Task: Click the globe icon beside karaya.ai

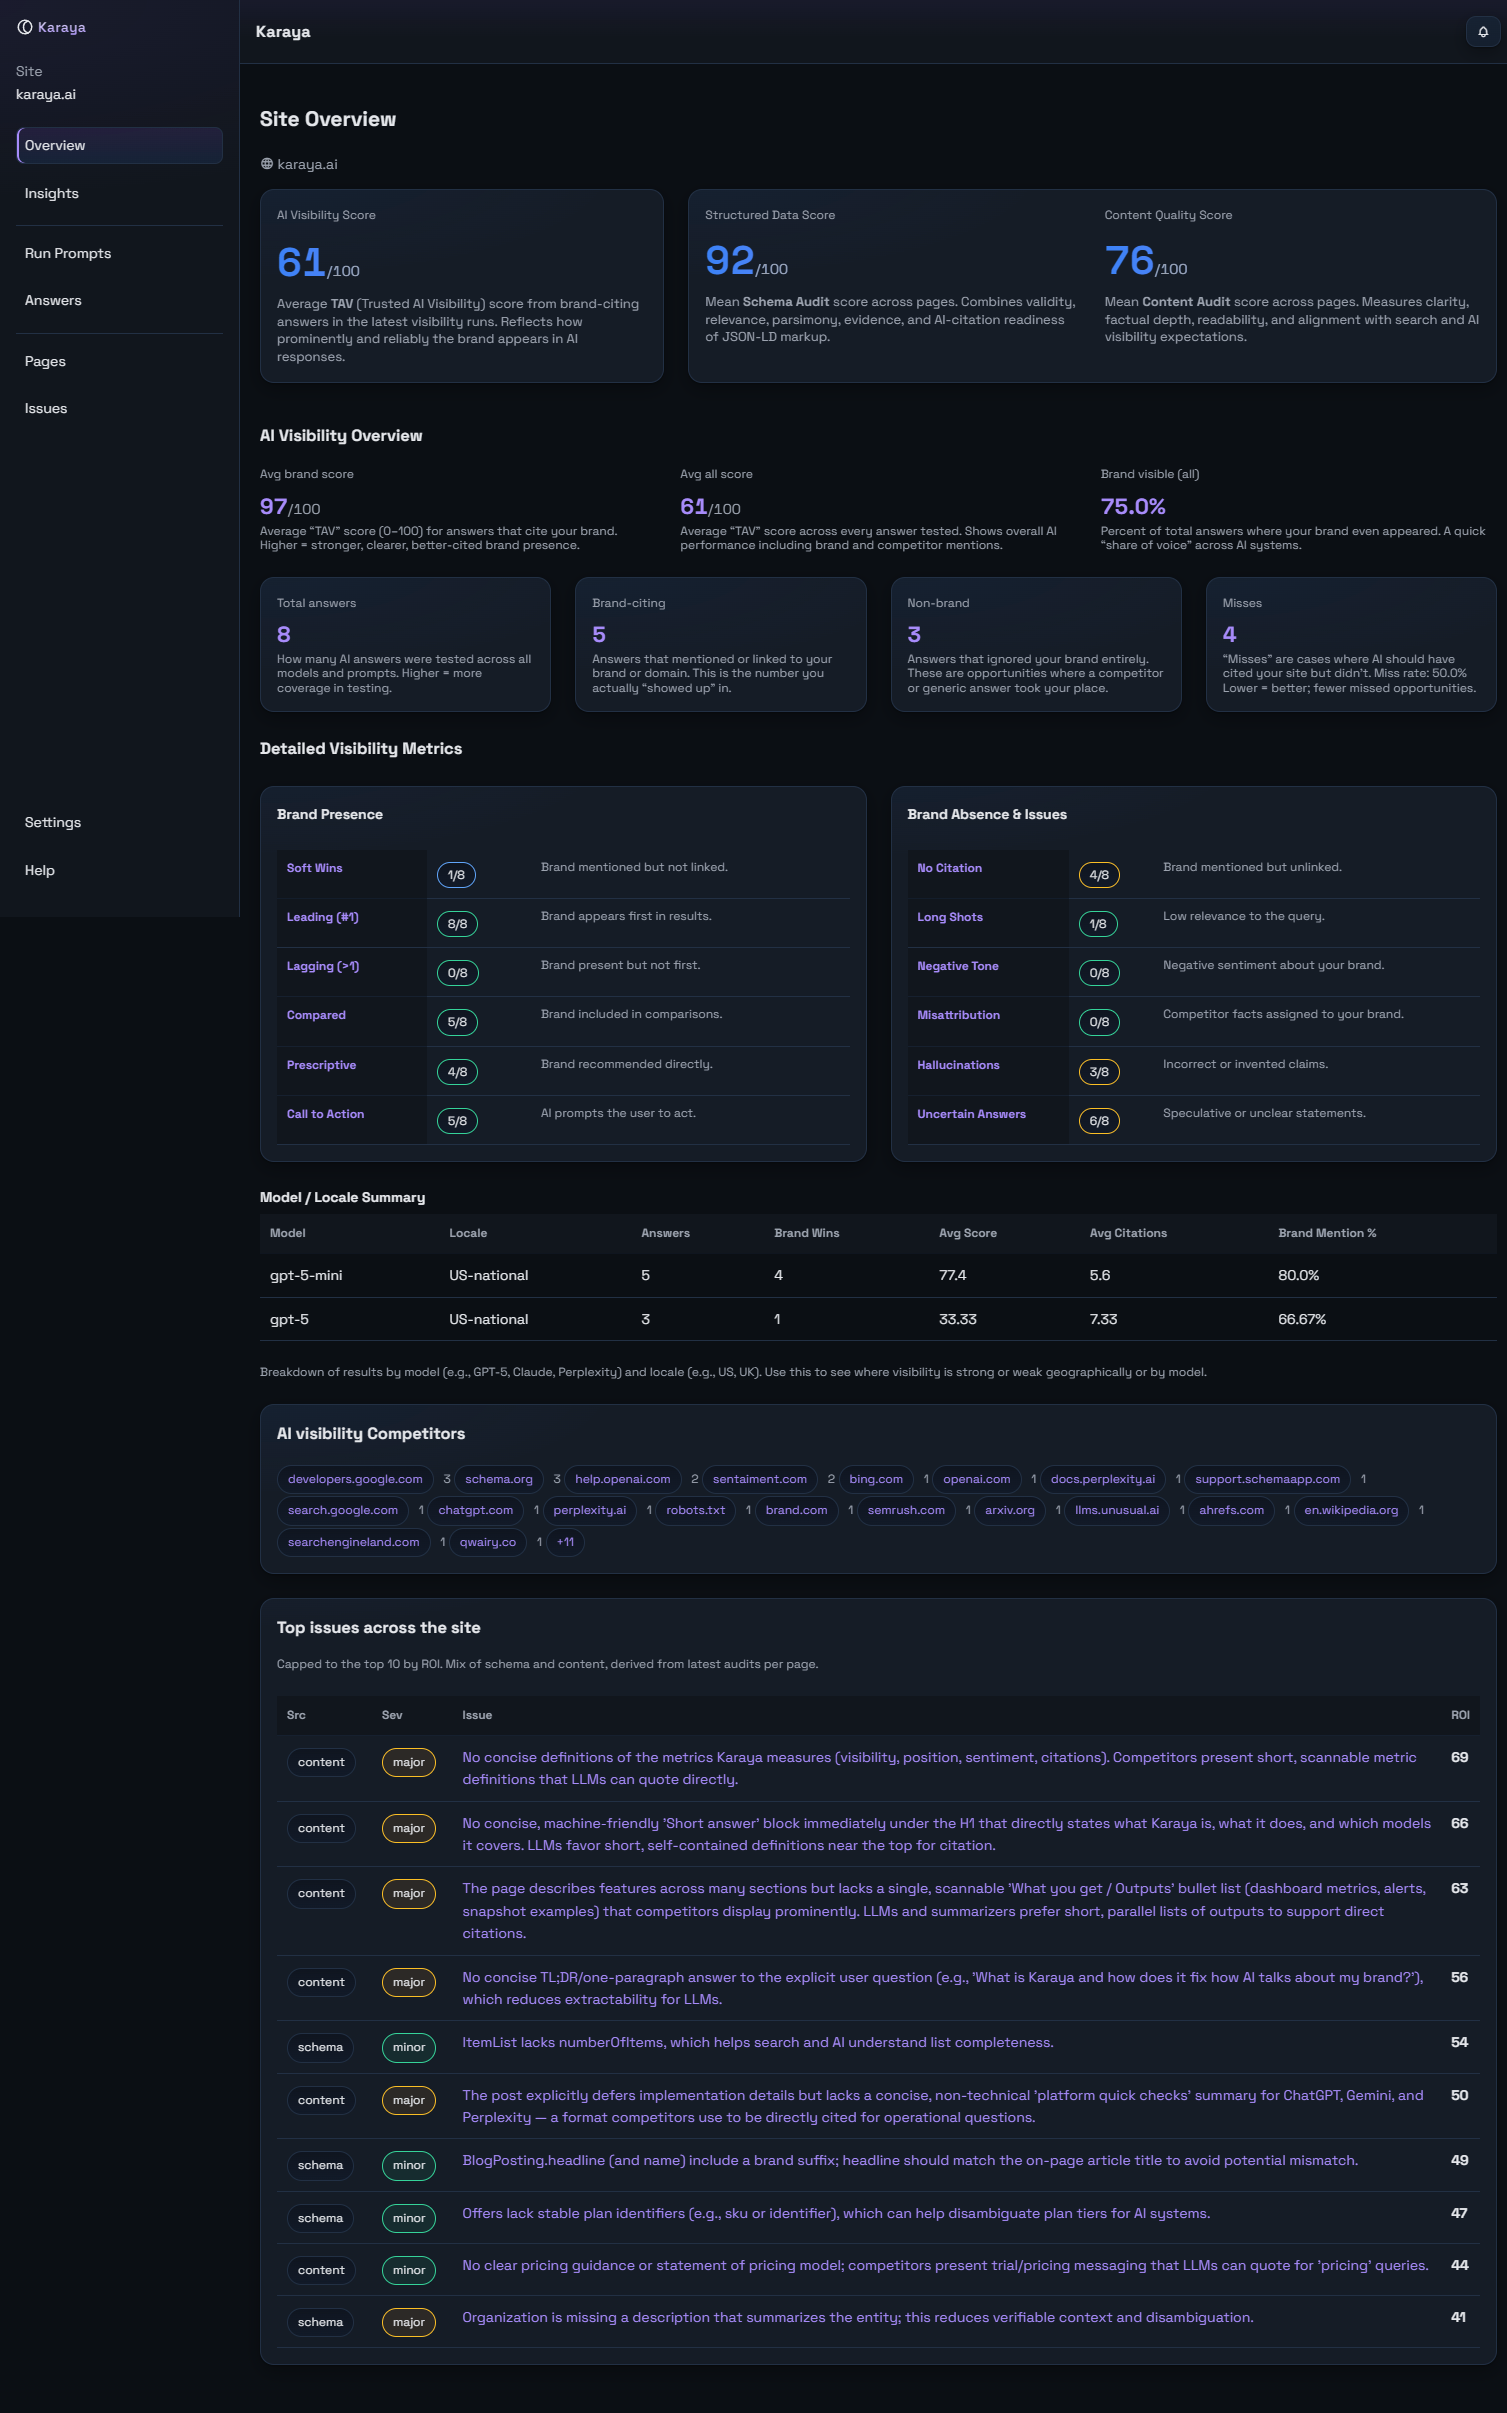Action: [267, 164]
